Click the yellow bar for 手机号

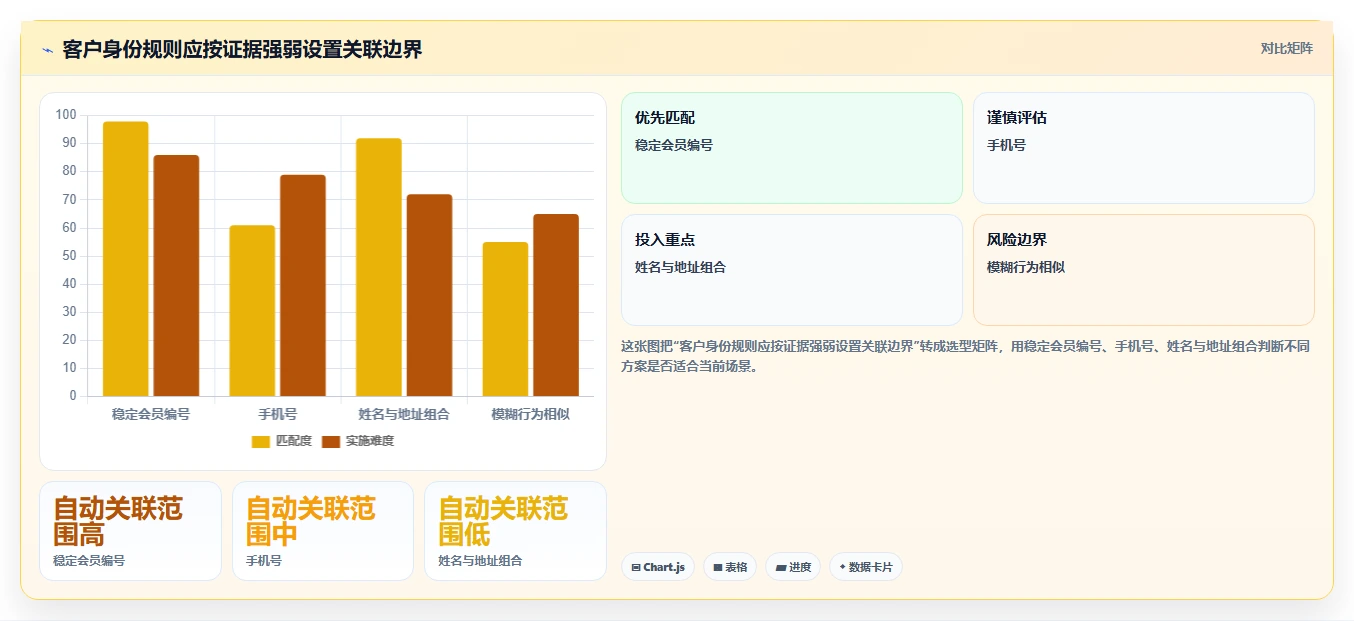tap(252, 311)
